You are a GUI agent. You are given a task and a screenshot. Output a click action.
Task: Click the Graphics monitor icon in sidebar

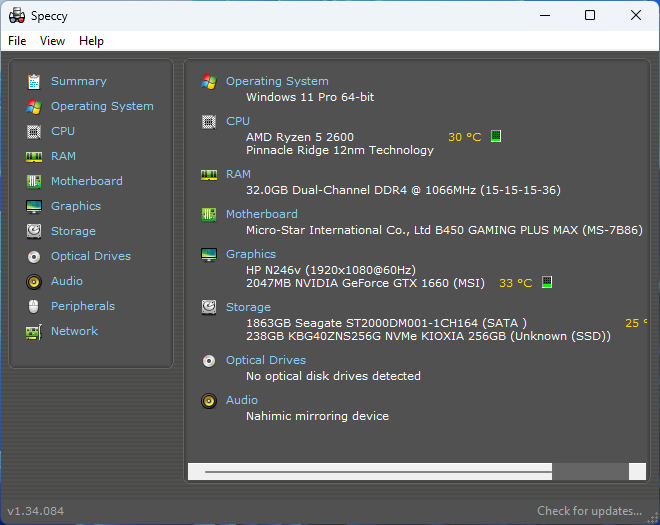34,207
